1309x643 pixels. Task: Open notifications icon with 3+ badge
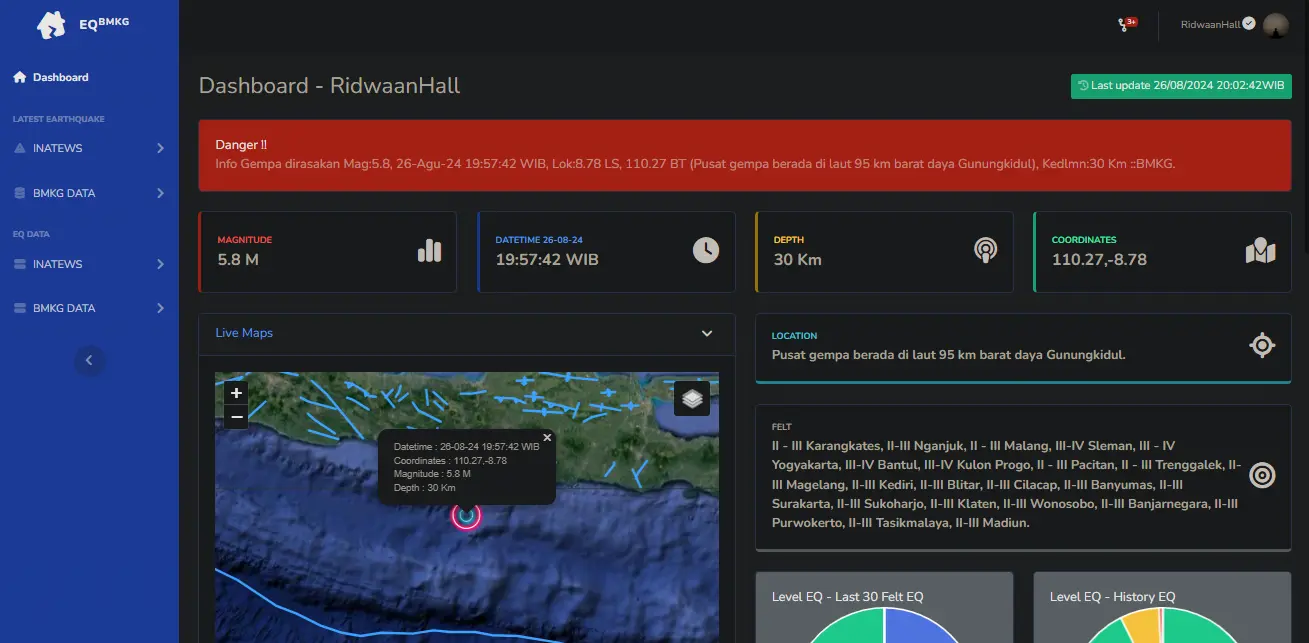click(x=1127, y=24)
